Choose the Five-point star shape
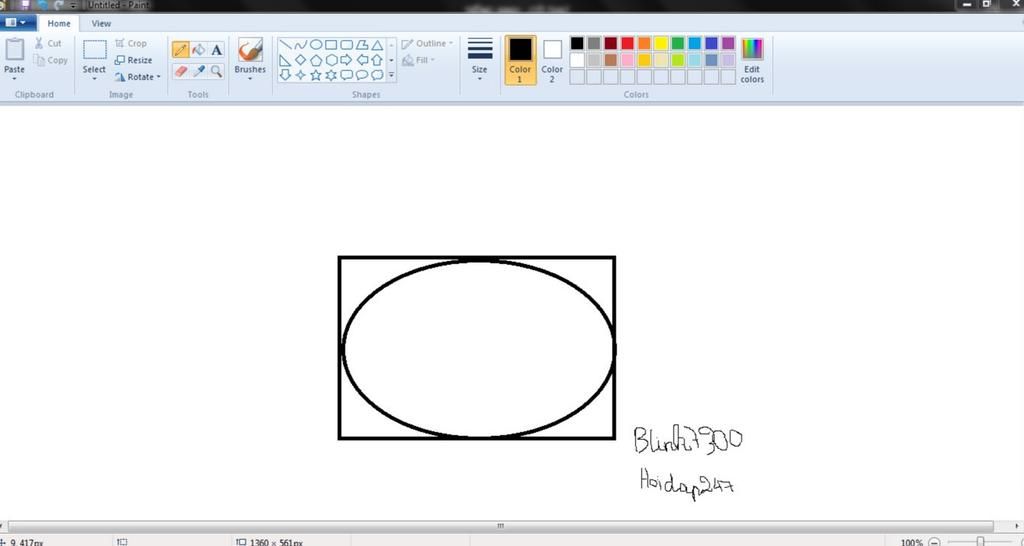1024x546 pixels. (x=316, y=75)
